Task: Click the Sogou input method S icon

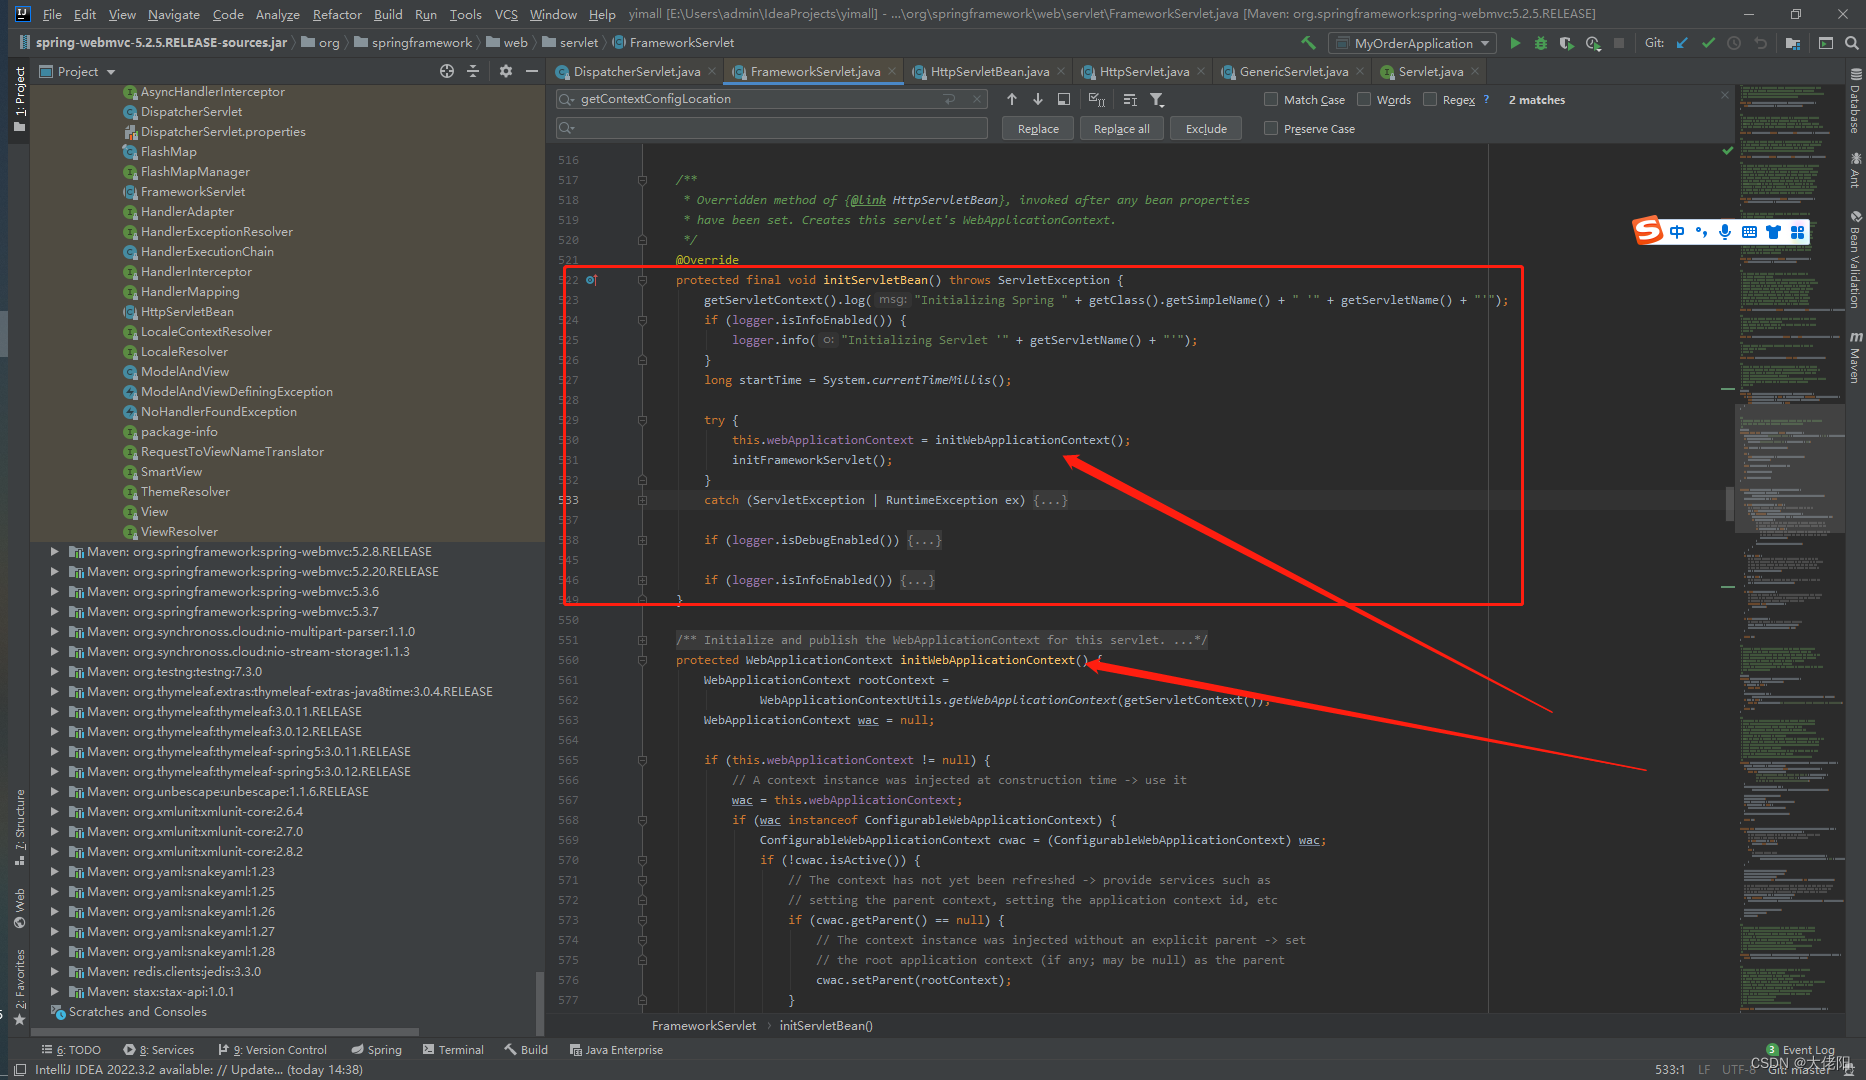Action: (1648, 231)
